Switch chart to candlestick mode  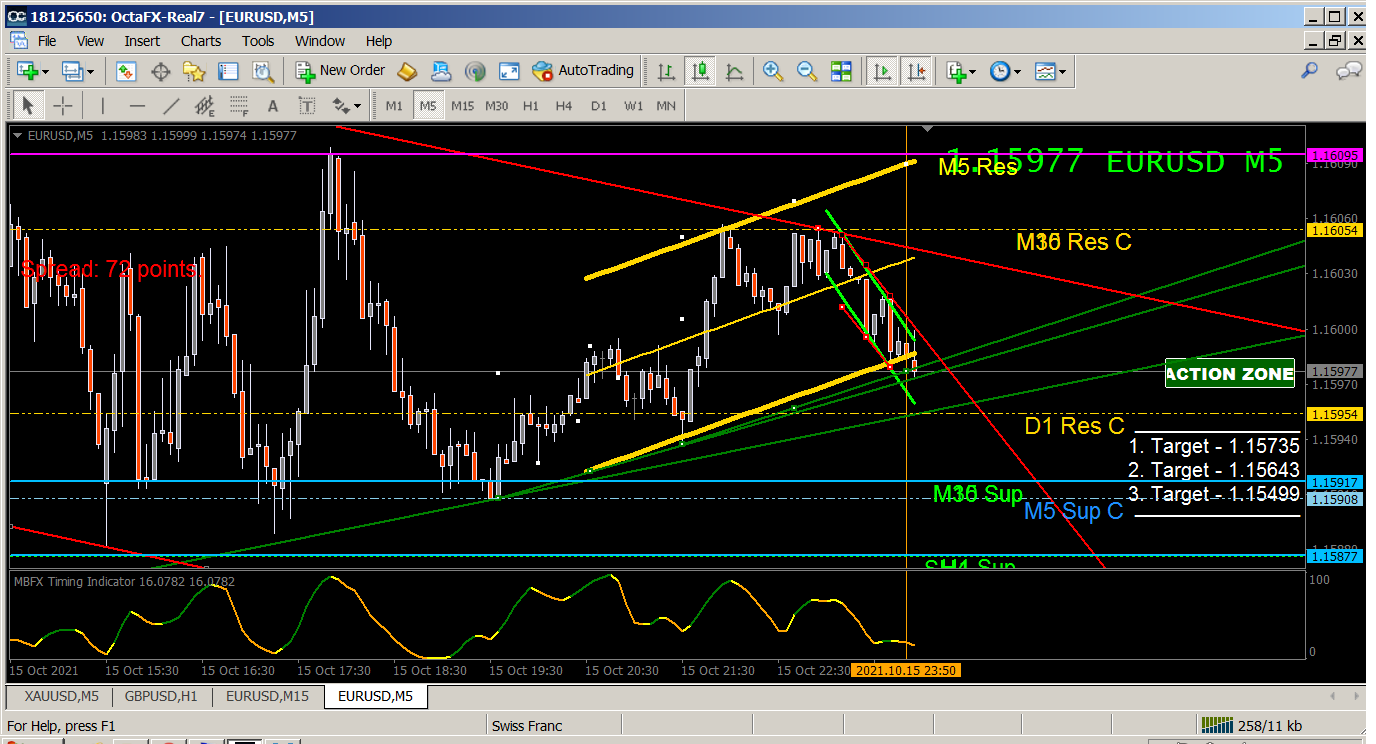(x=700, y=71)
